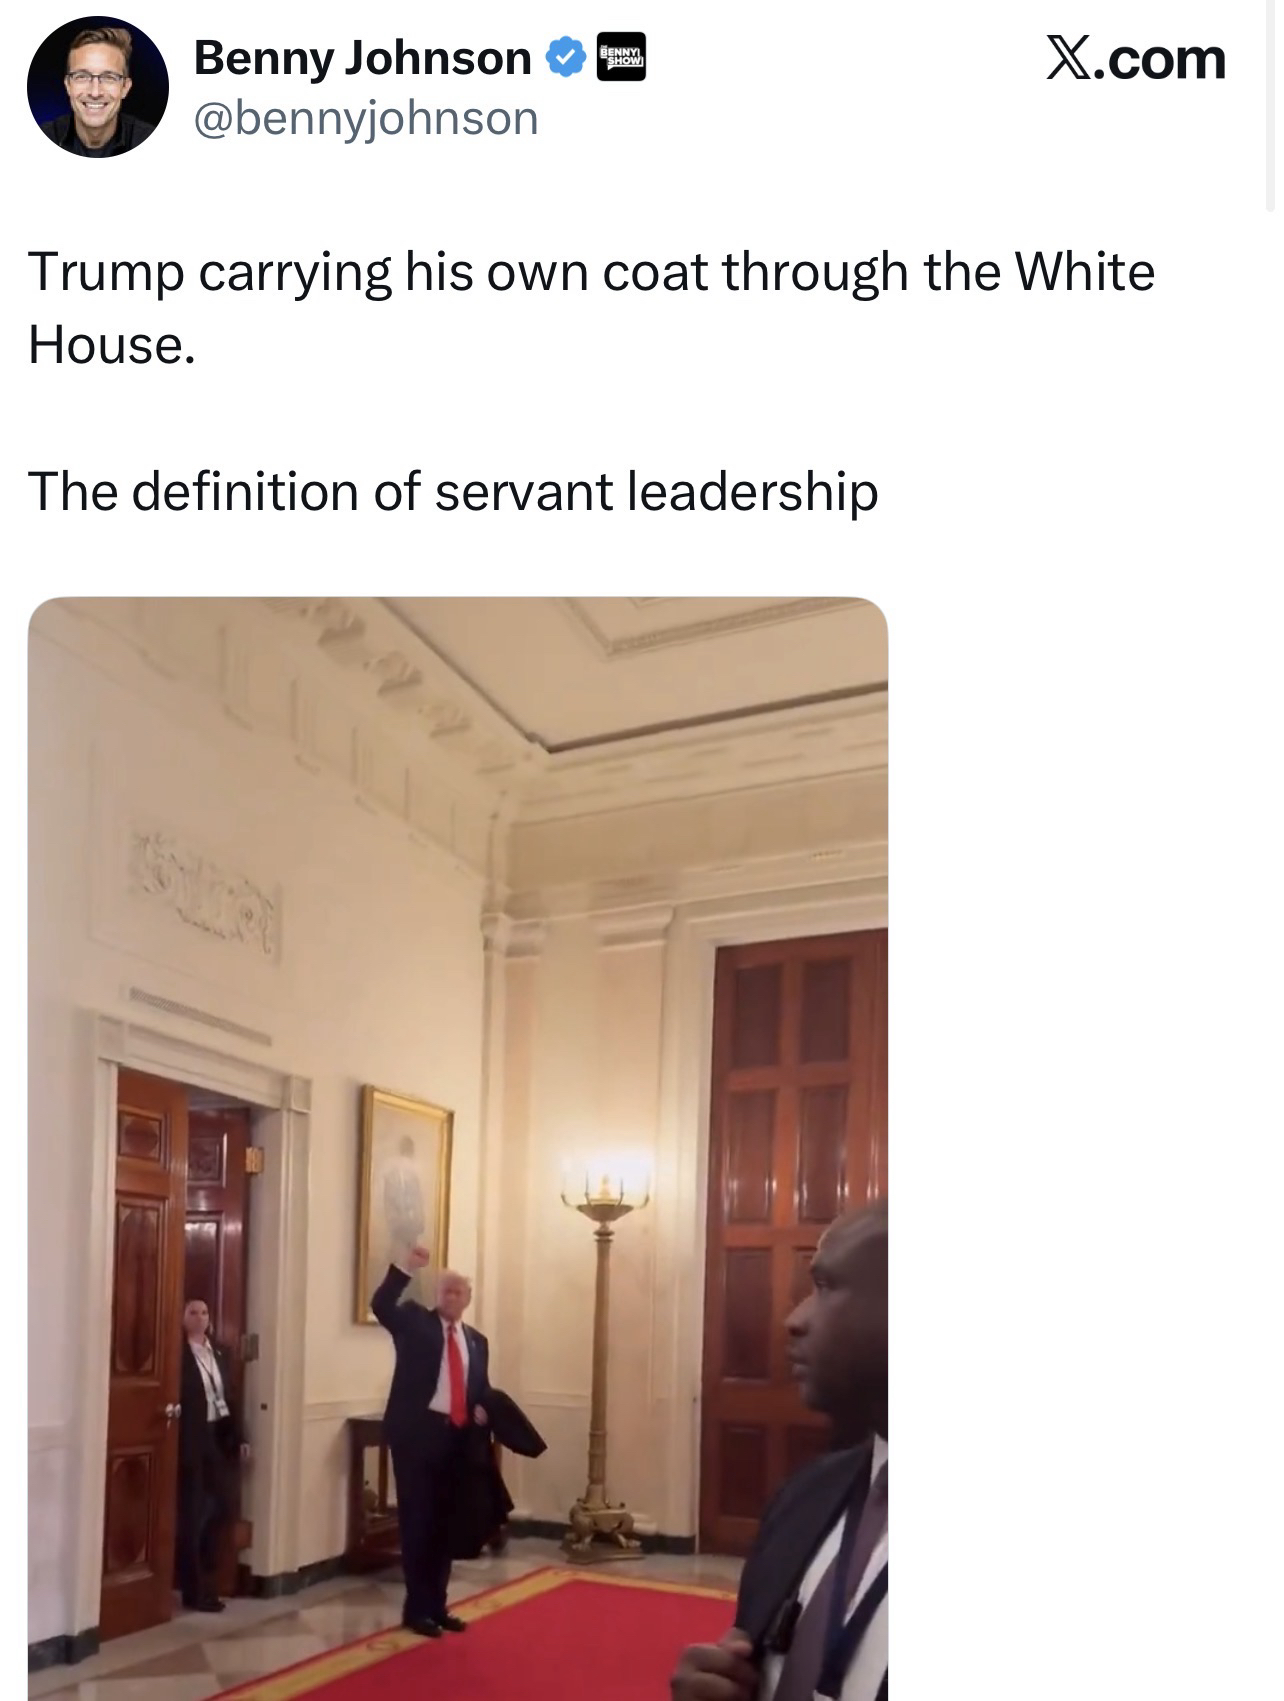
Task: Click the carved wall relief ornament
Action: (205, 890)
